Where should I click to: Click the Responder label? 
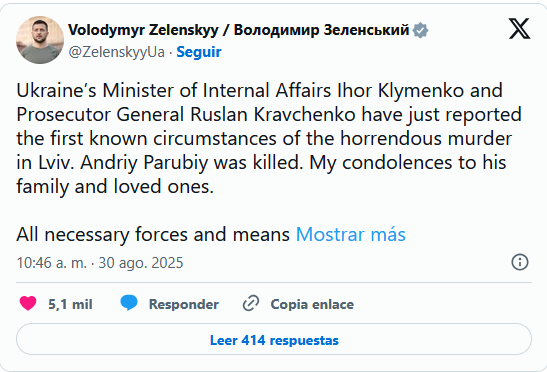click(184, 304)
